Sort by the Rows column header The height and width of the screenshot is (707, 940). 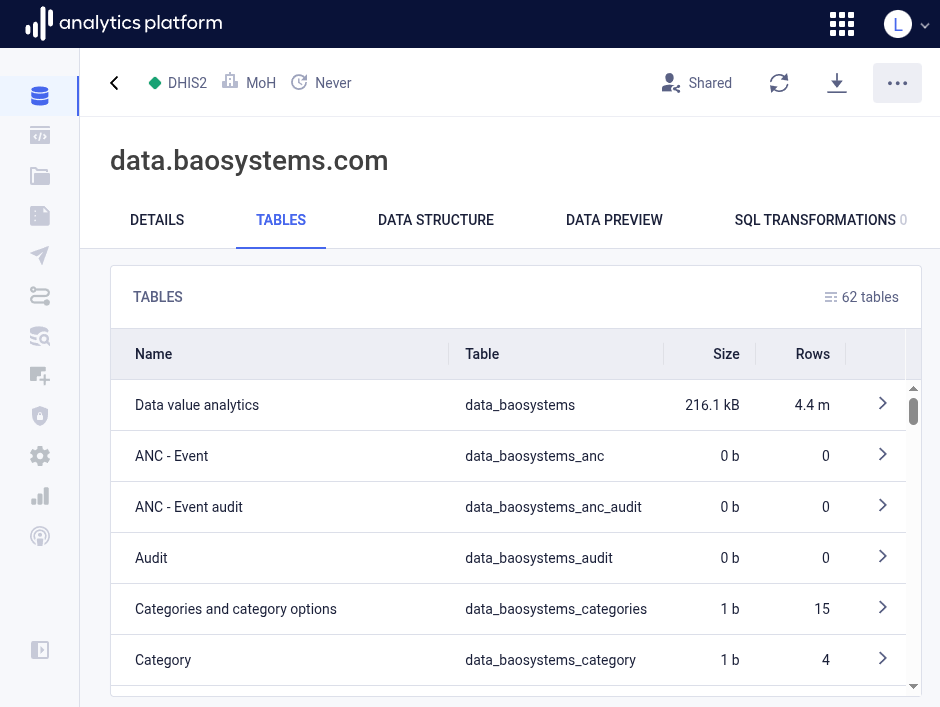click(x=812, y=354)
